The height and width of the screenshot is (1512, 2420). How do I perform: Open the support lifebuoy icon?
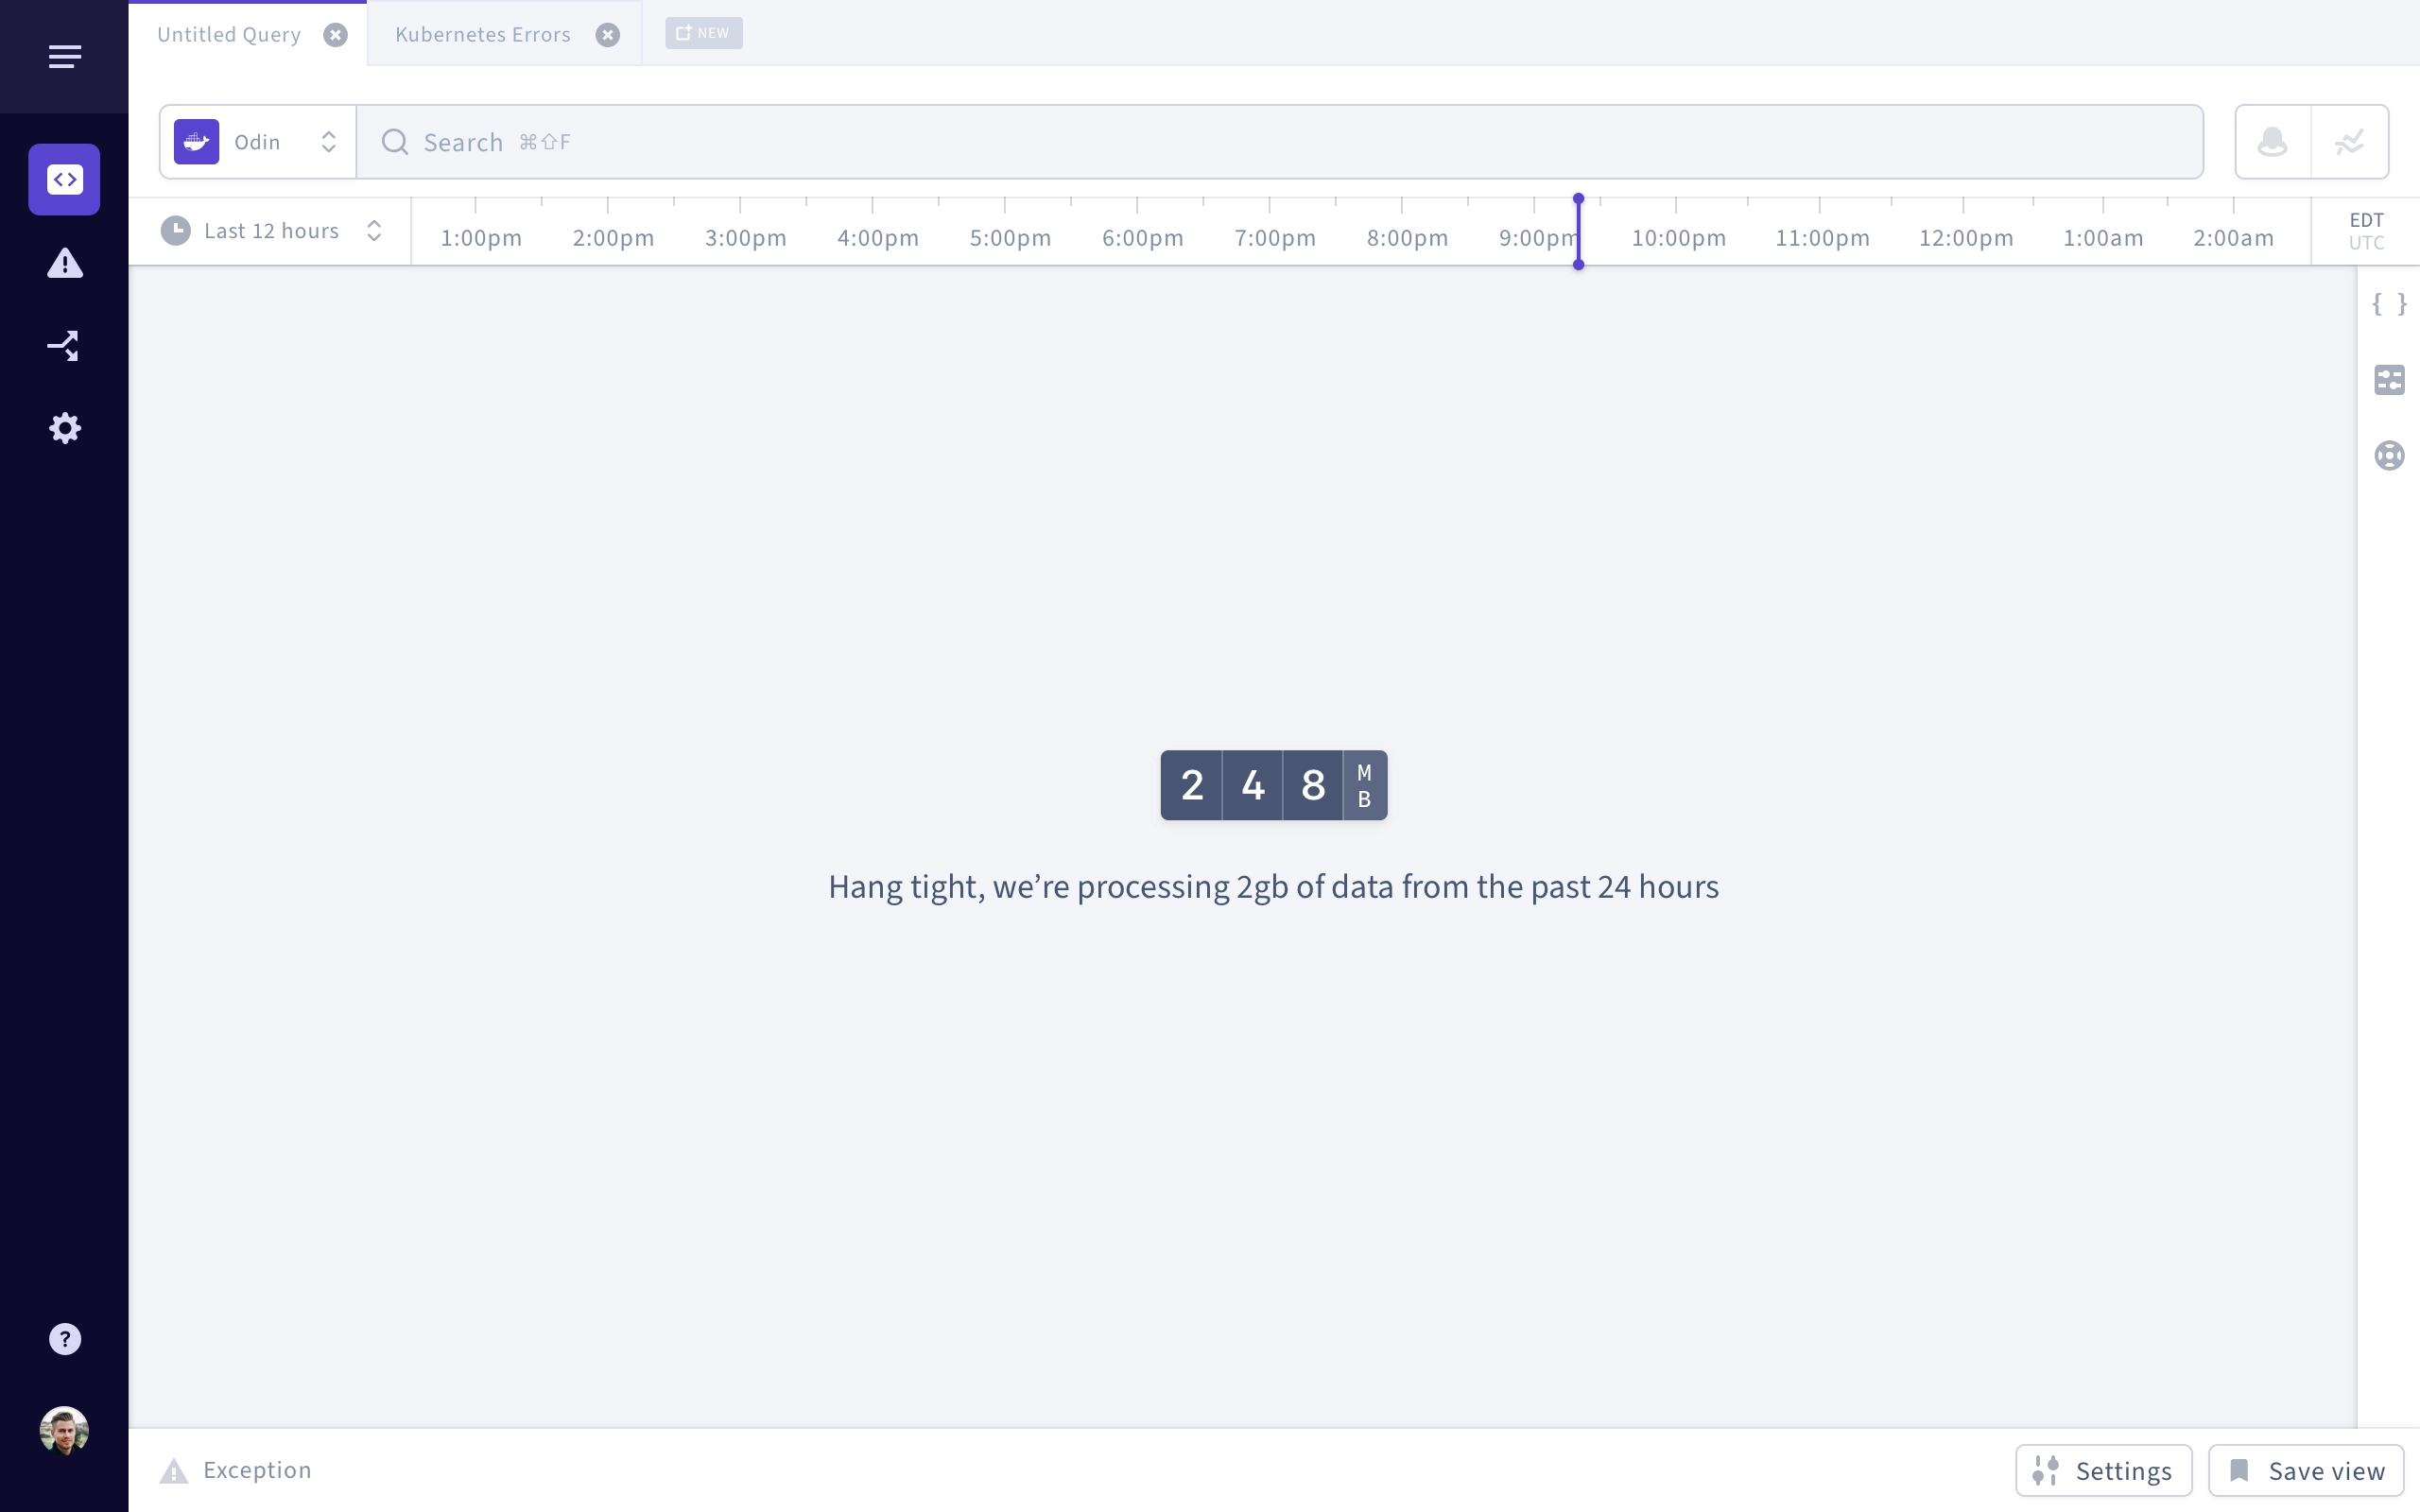pyautogui.click(x=2389, y=456)
